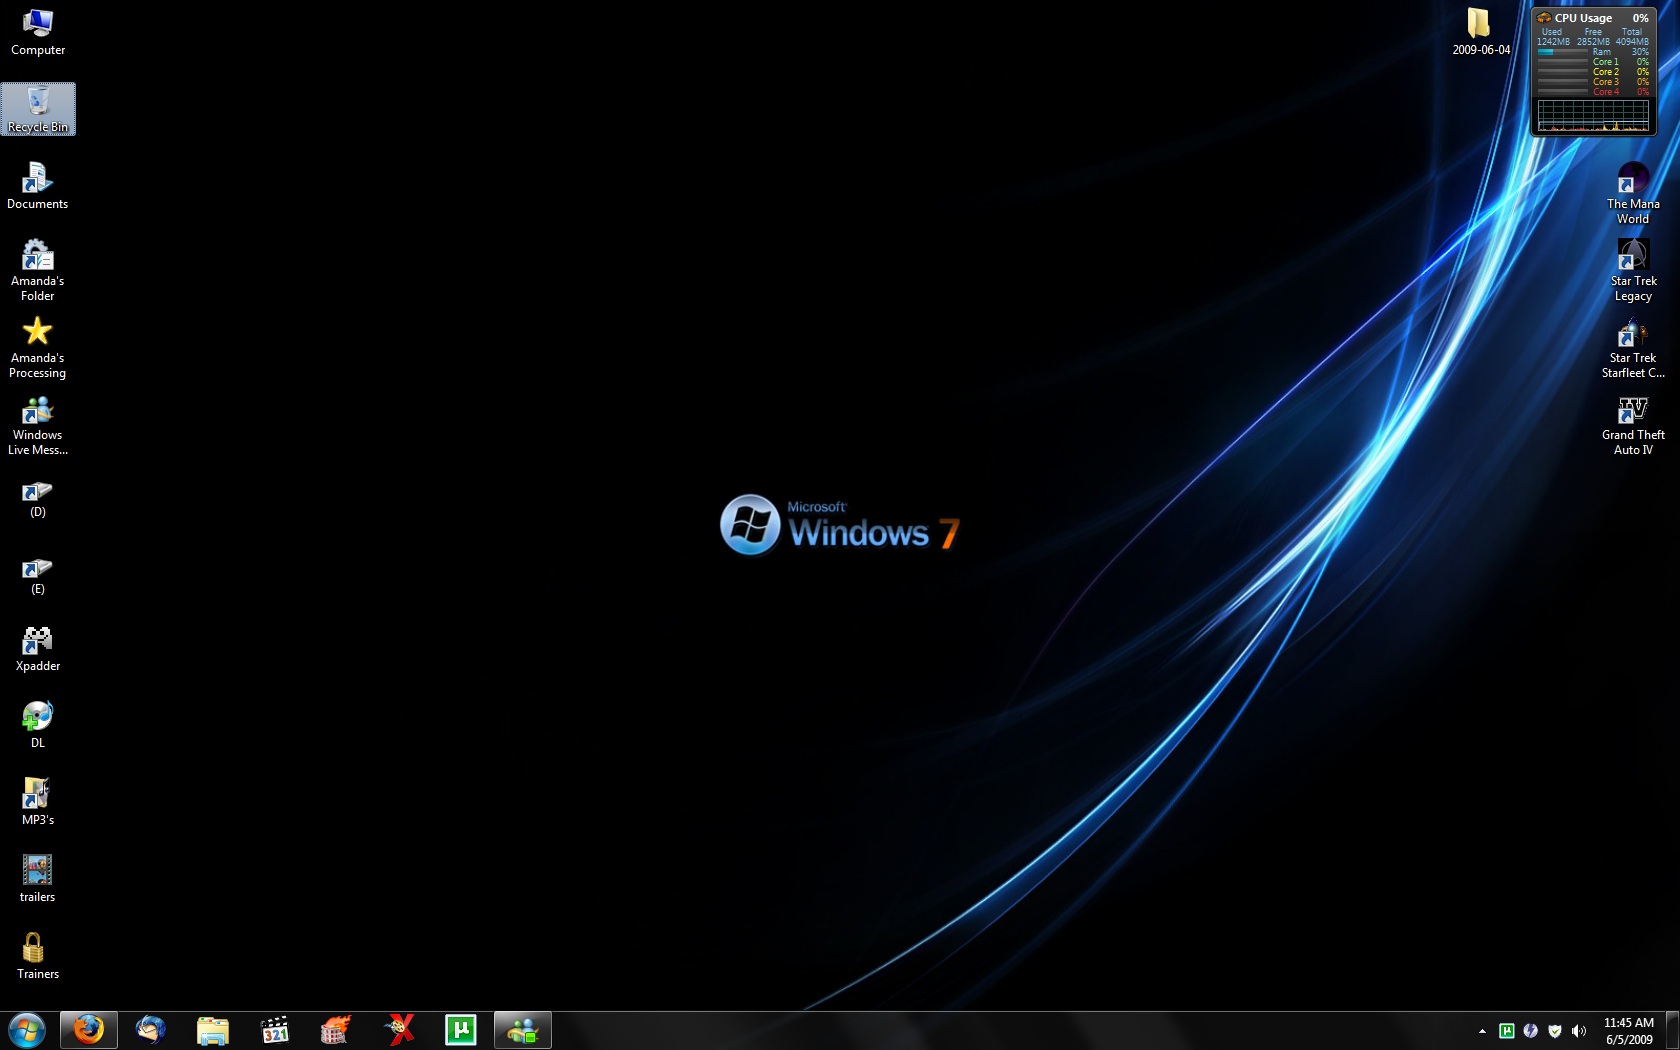Select the Grand Theft Auto IV shortcut
This screenshot has width=1680, height=1050.
point(1633,424)
